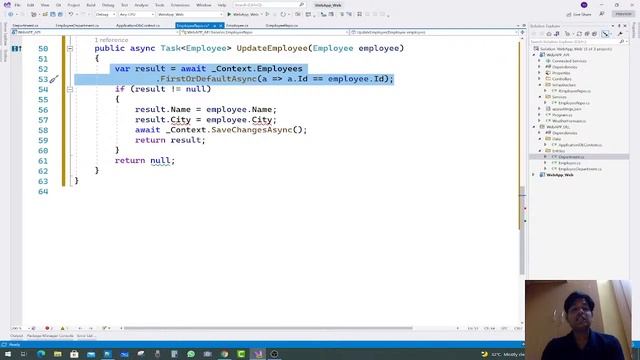Screen dimensions: 640x360
Task: Select EmployeeDepartment.cs in Solution Explorer
Action: [580, 169]
